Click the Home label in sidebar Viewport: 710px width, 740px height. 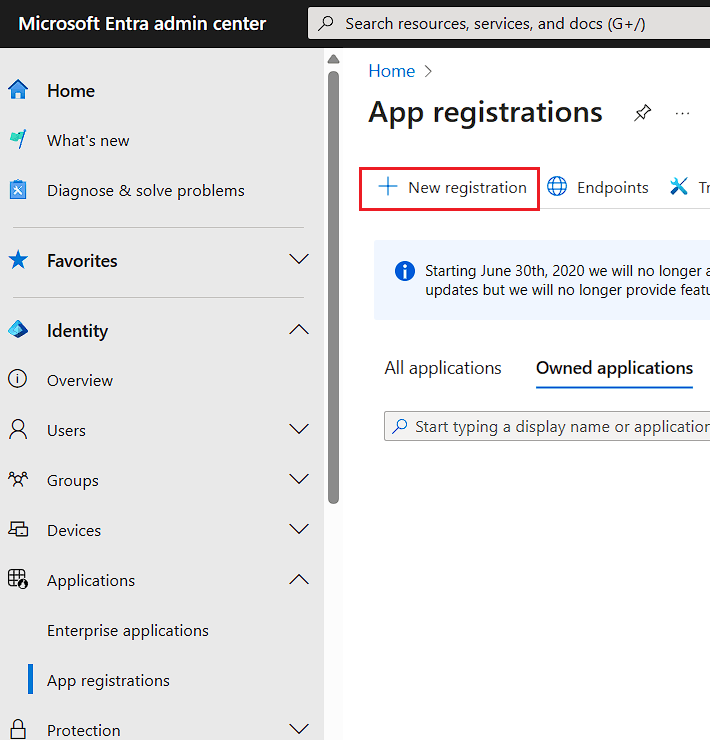71,91
